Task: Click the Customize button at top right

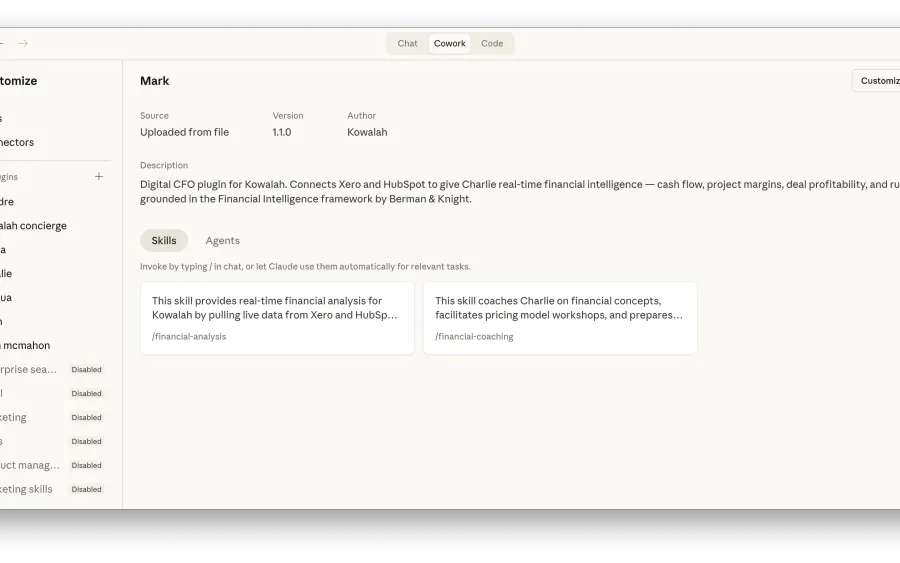Action: tap(876, 81)
